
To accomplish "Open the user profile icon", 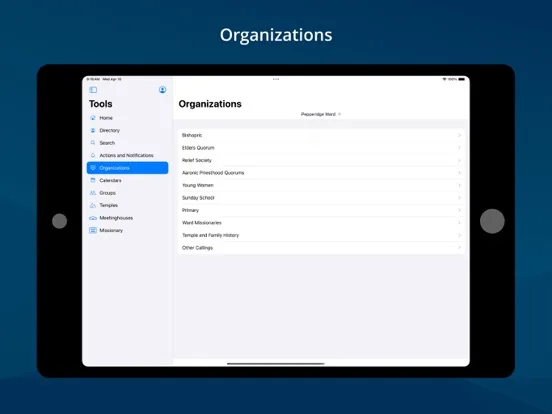I will click(x=162, y=90).
